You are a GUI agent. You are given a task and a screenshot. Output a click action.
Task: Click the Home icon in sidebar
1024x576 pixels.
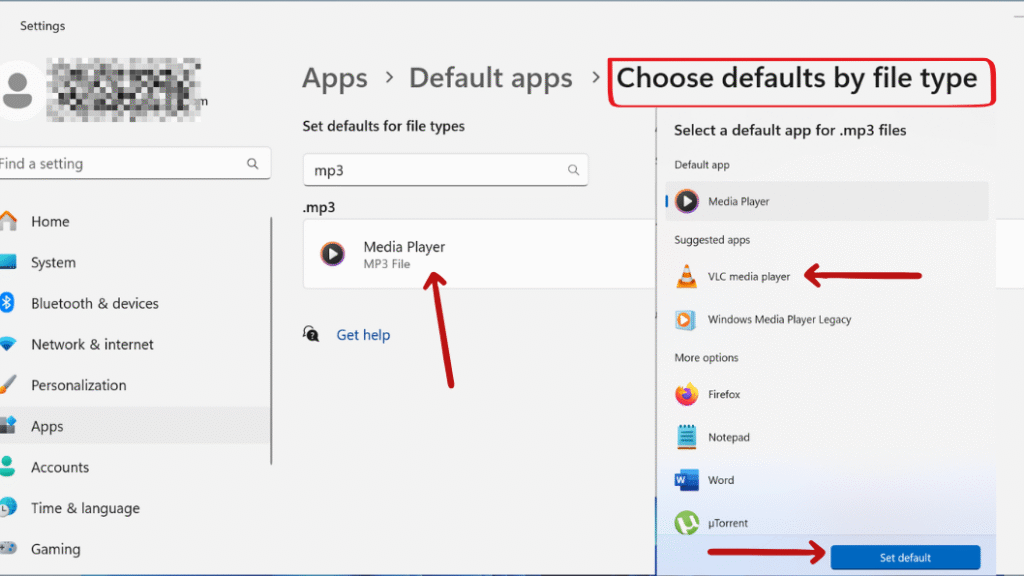pyautogui.click(x=8, y=221)
